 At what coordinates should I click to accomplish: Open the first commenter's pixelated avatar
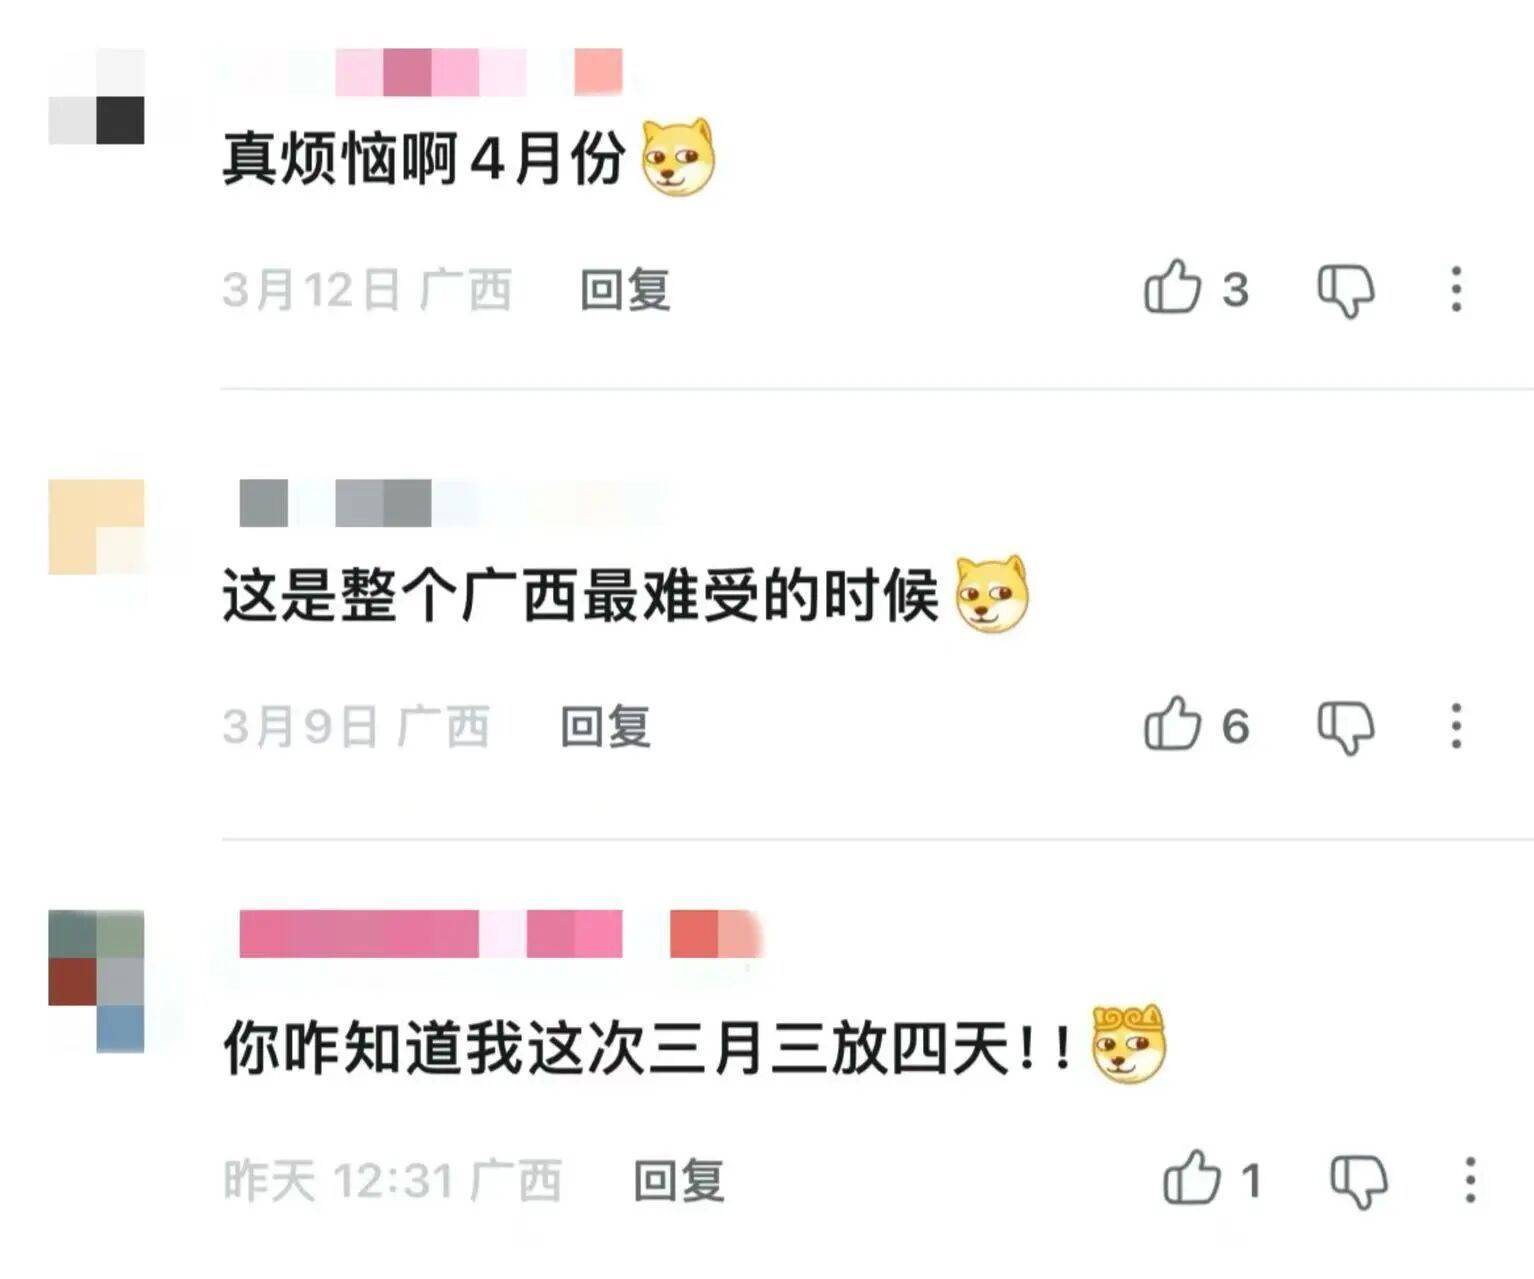pyautogui.click(x=96, y=96)
